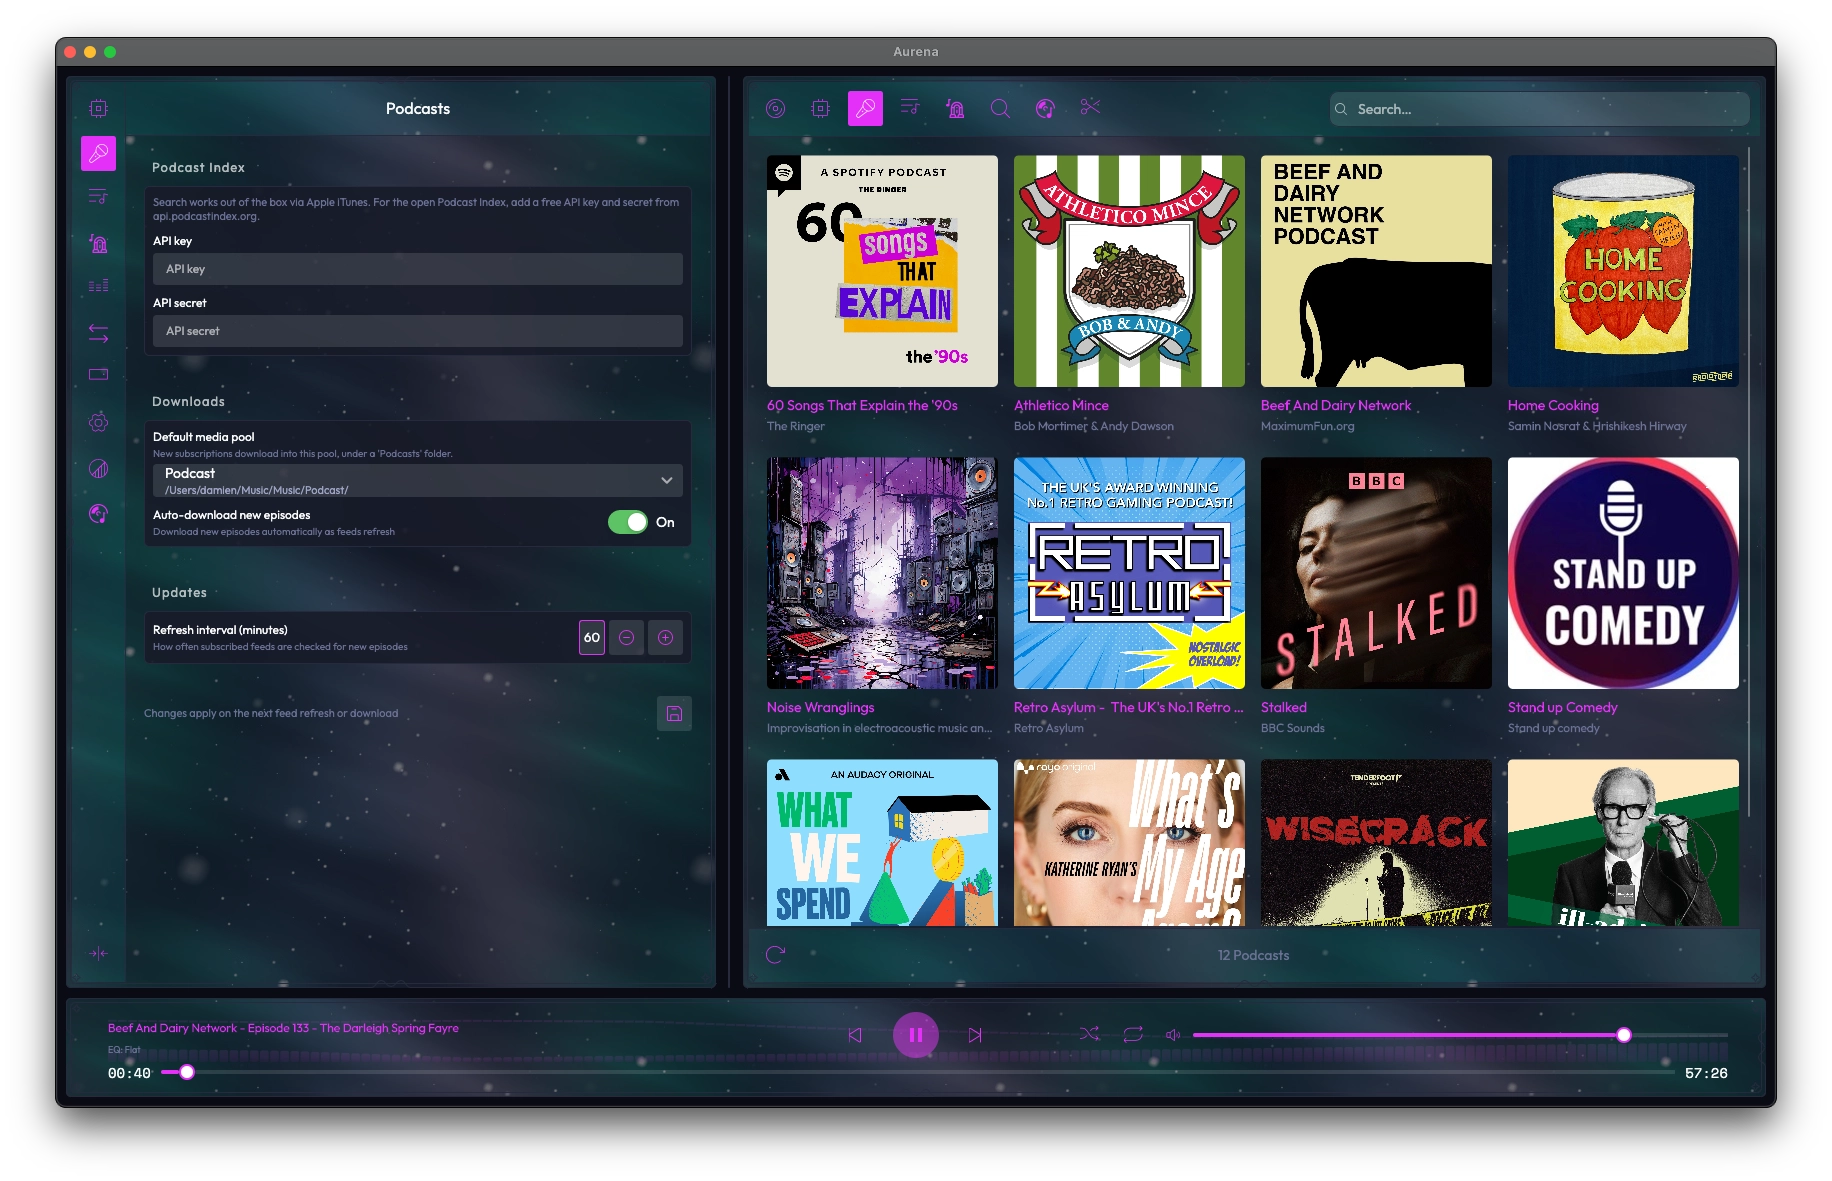Click the Noise Wranglings title link
The height and width of the screenshot is (1181, 1832).
820,707
